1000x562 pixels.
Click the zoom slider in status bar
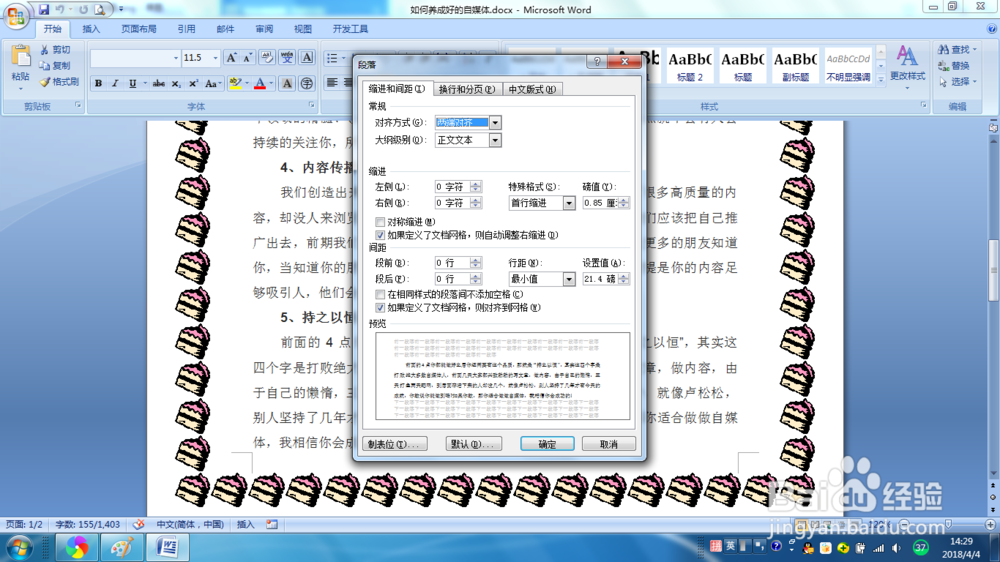point(948,524)
